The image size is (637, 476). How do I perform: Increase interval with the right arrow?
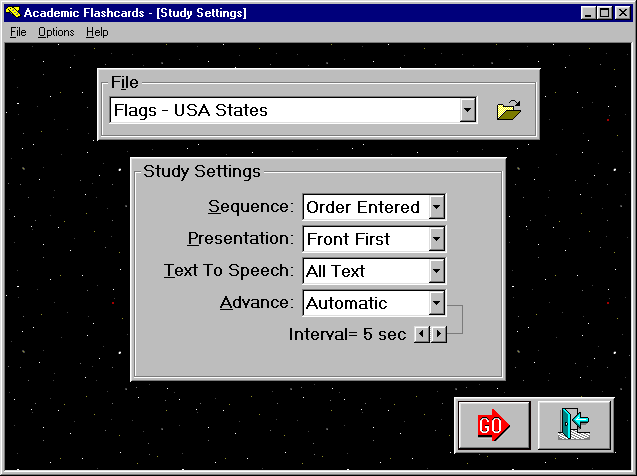tap(438, 334)
